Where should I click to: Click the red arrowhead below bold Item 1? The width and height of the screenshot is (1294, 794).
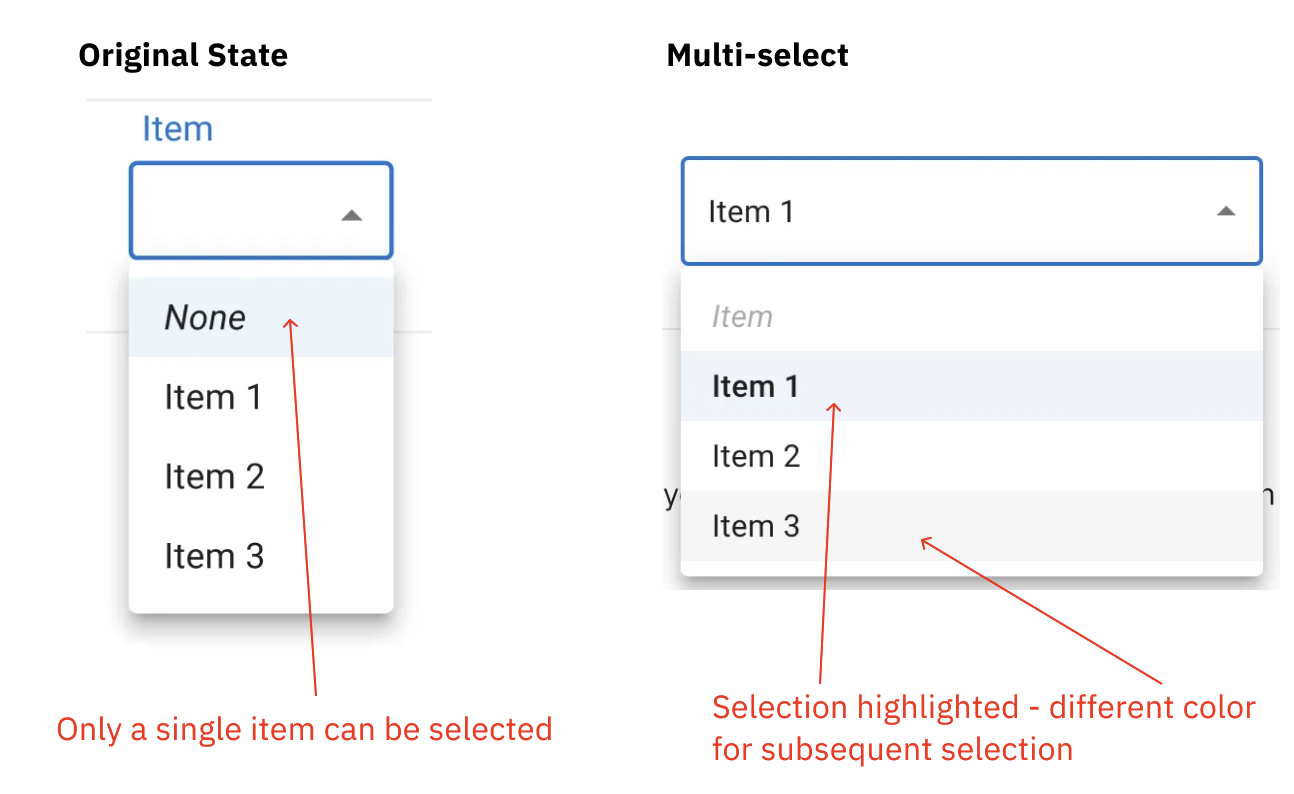pos(836,406)
